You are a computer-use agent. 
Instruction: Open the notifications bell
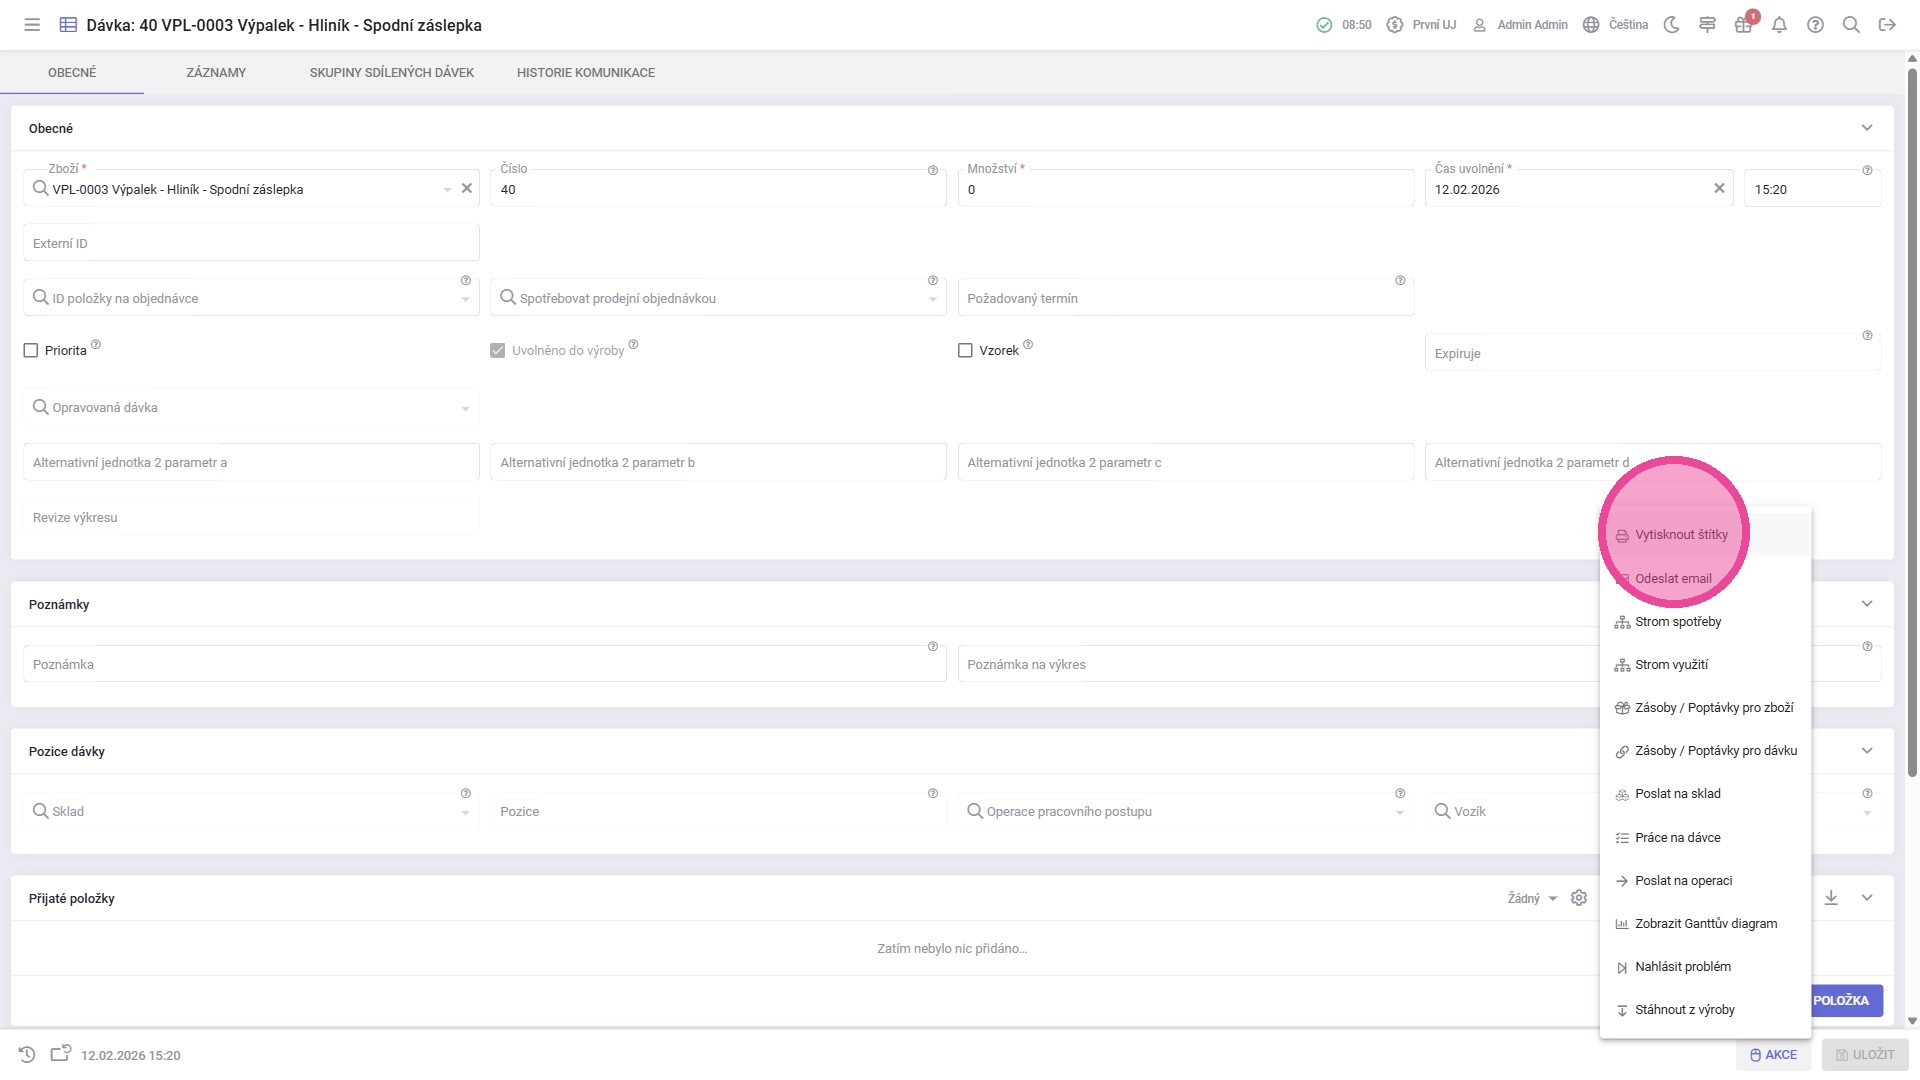[x=1779, y=25]
